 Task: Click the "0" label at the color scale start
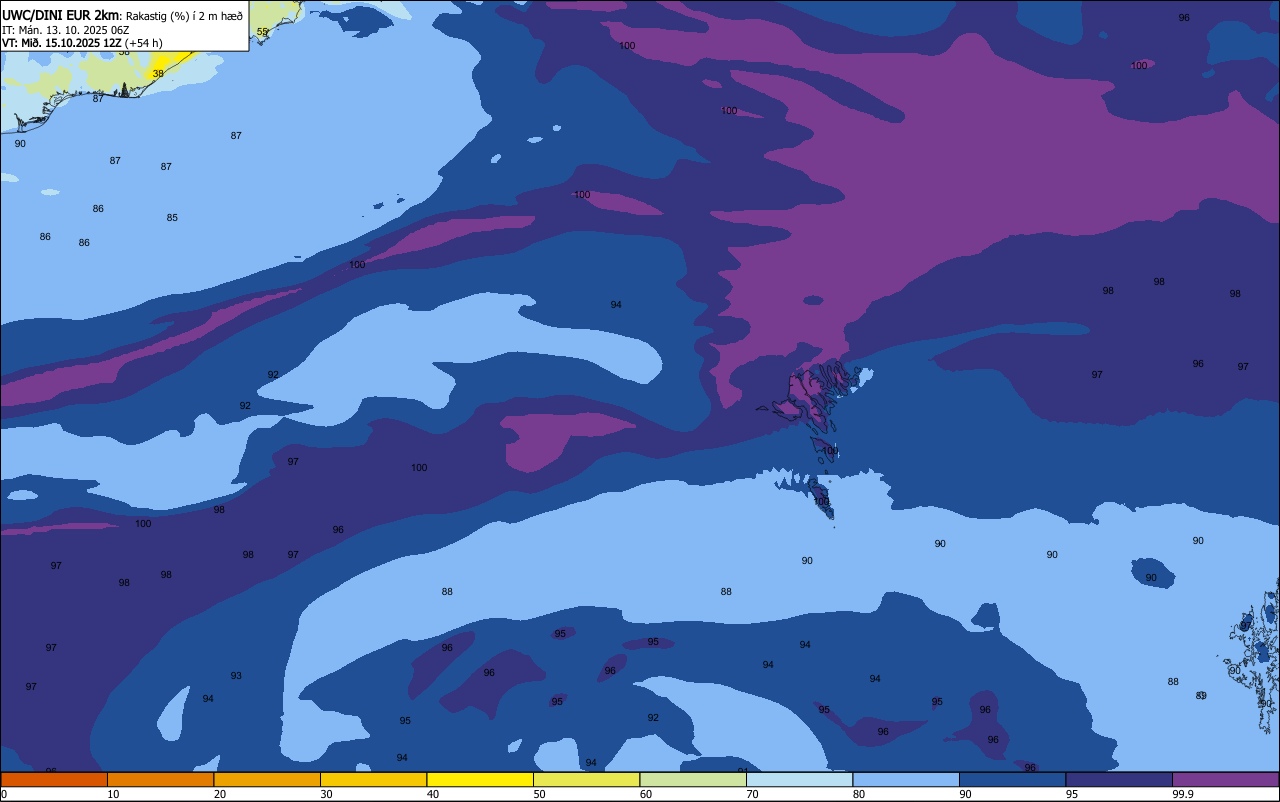click(4, 794)
